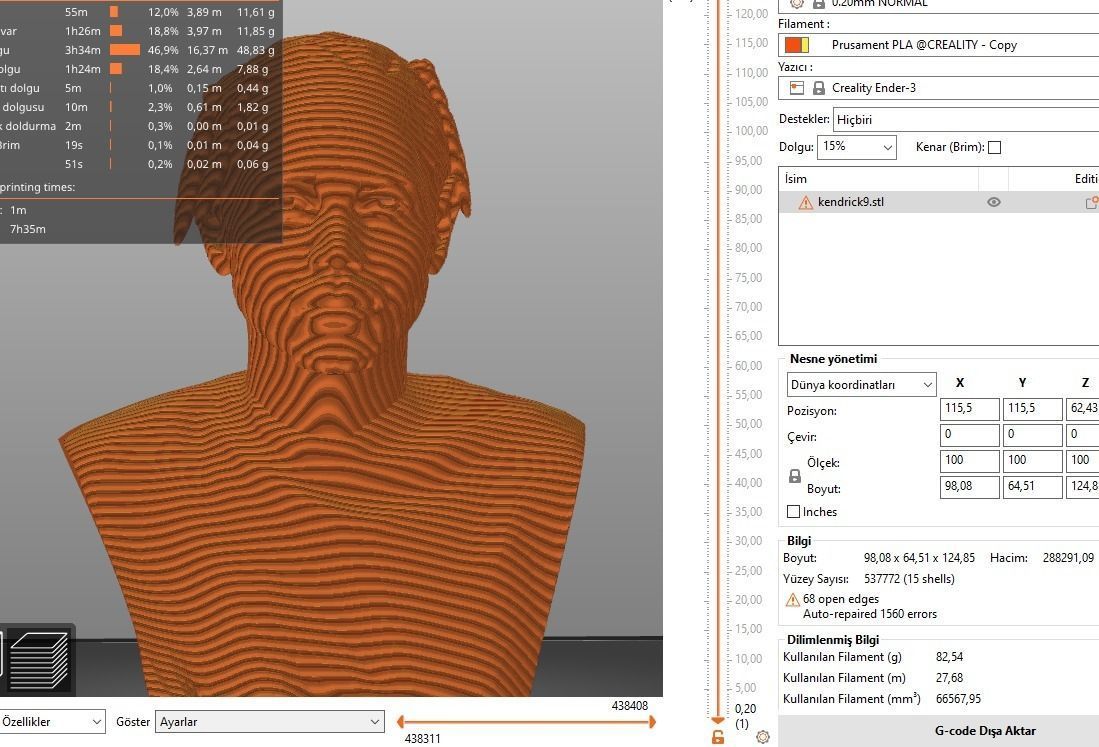Toggle legend row with 3h34m and 46,9%
1099x747 pixels.
click(139, 50)
